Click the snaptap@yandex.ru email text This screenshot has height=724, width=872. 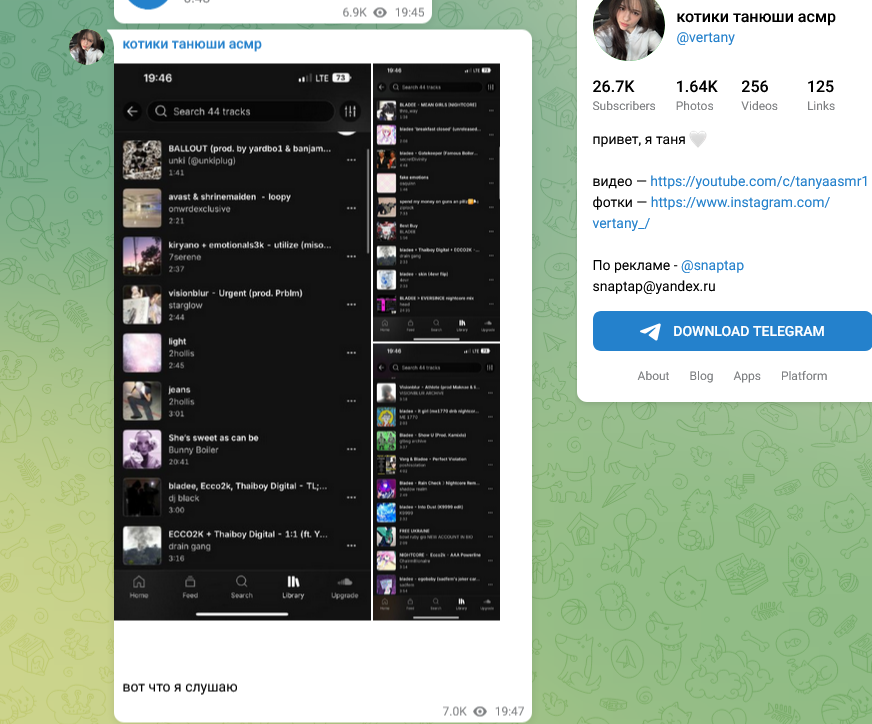654,286
